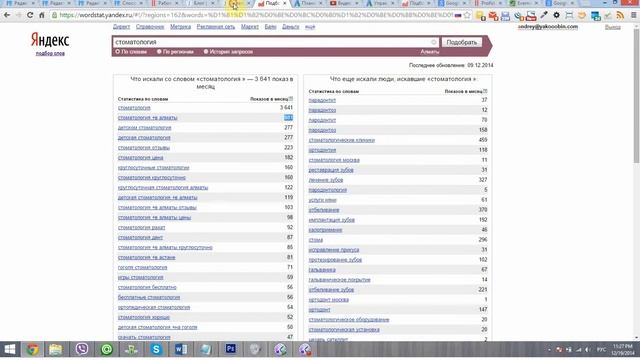
Task: Open the 'лечение зубов' related link
Action: coord(326,180)
